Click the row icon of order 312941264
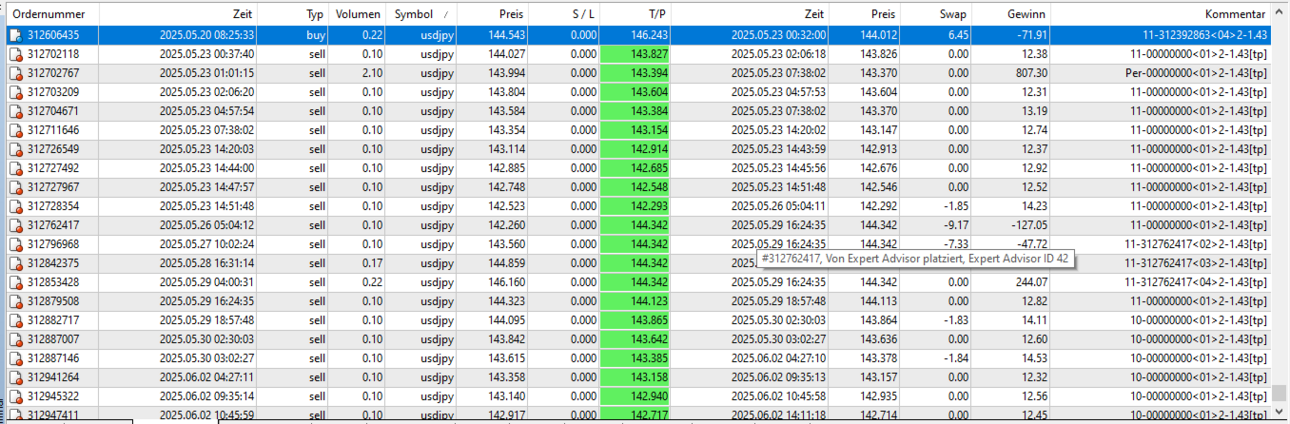Viewport: 1290px width, 424px height. [15, 377]
